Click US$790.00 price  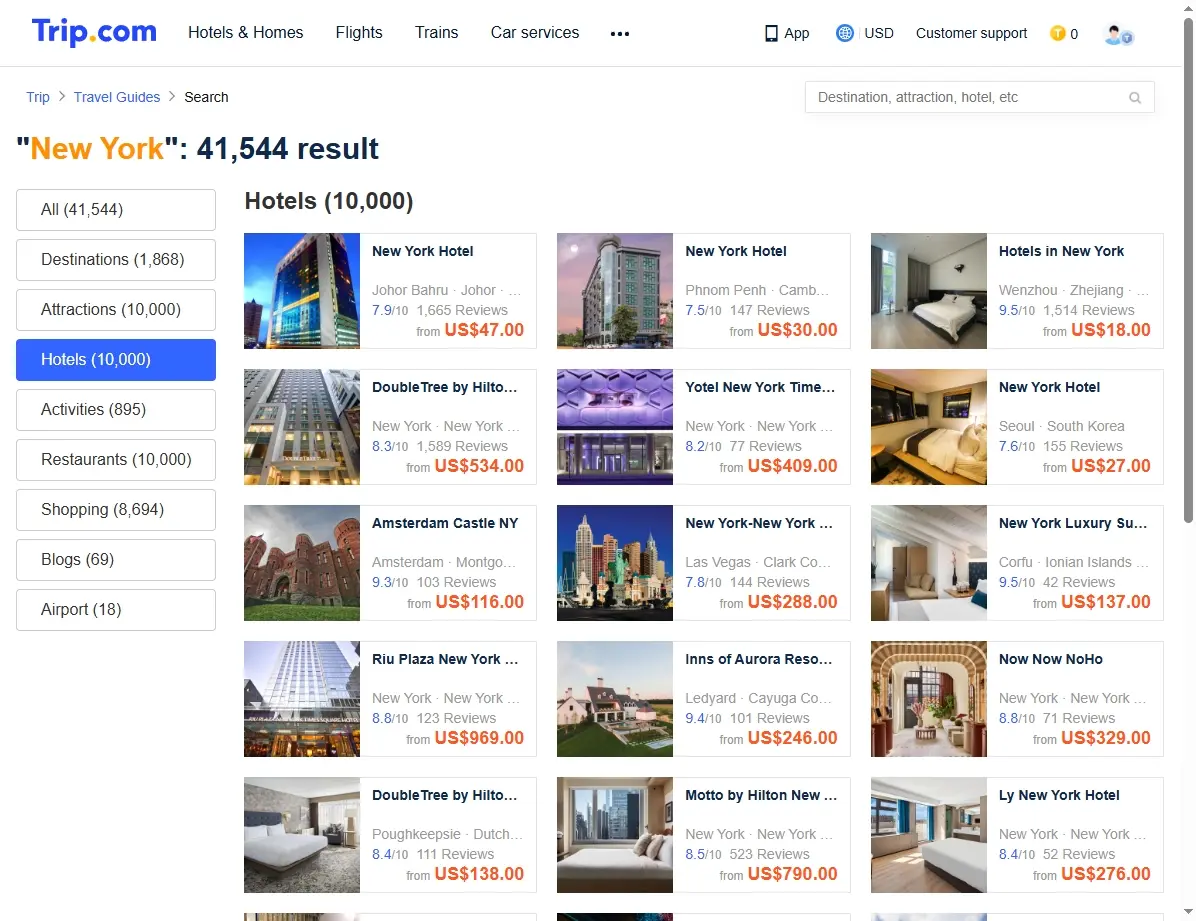point(793,874)
